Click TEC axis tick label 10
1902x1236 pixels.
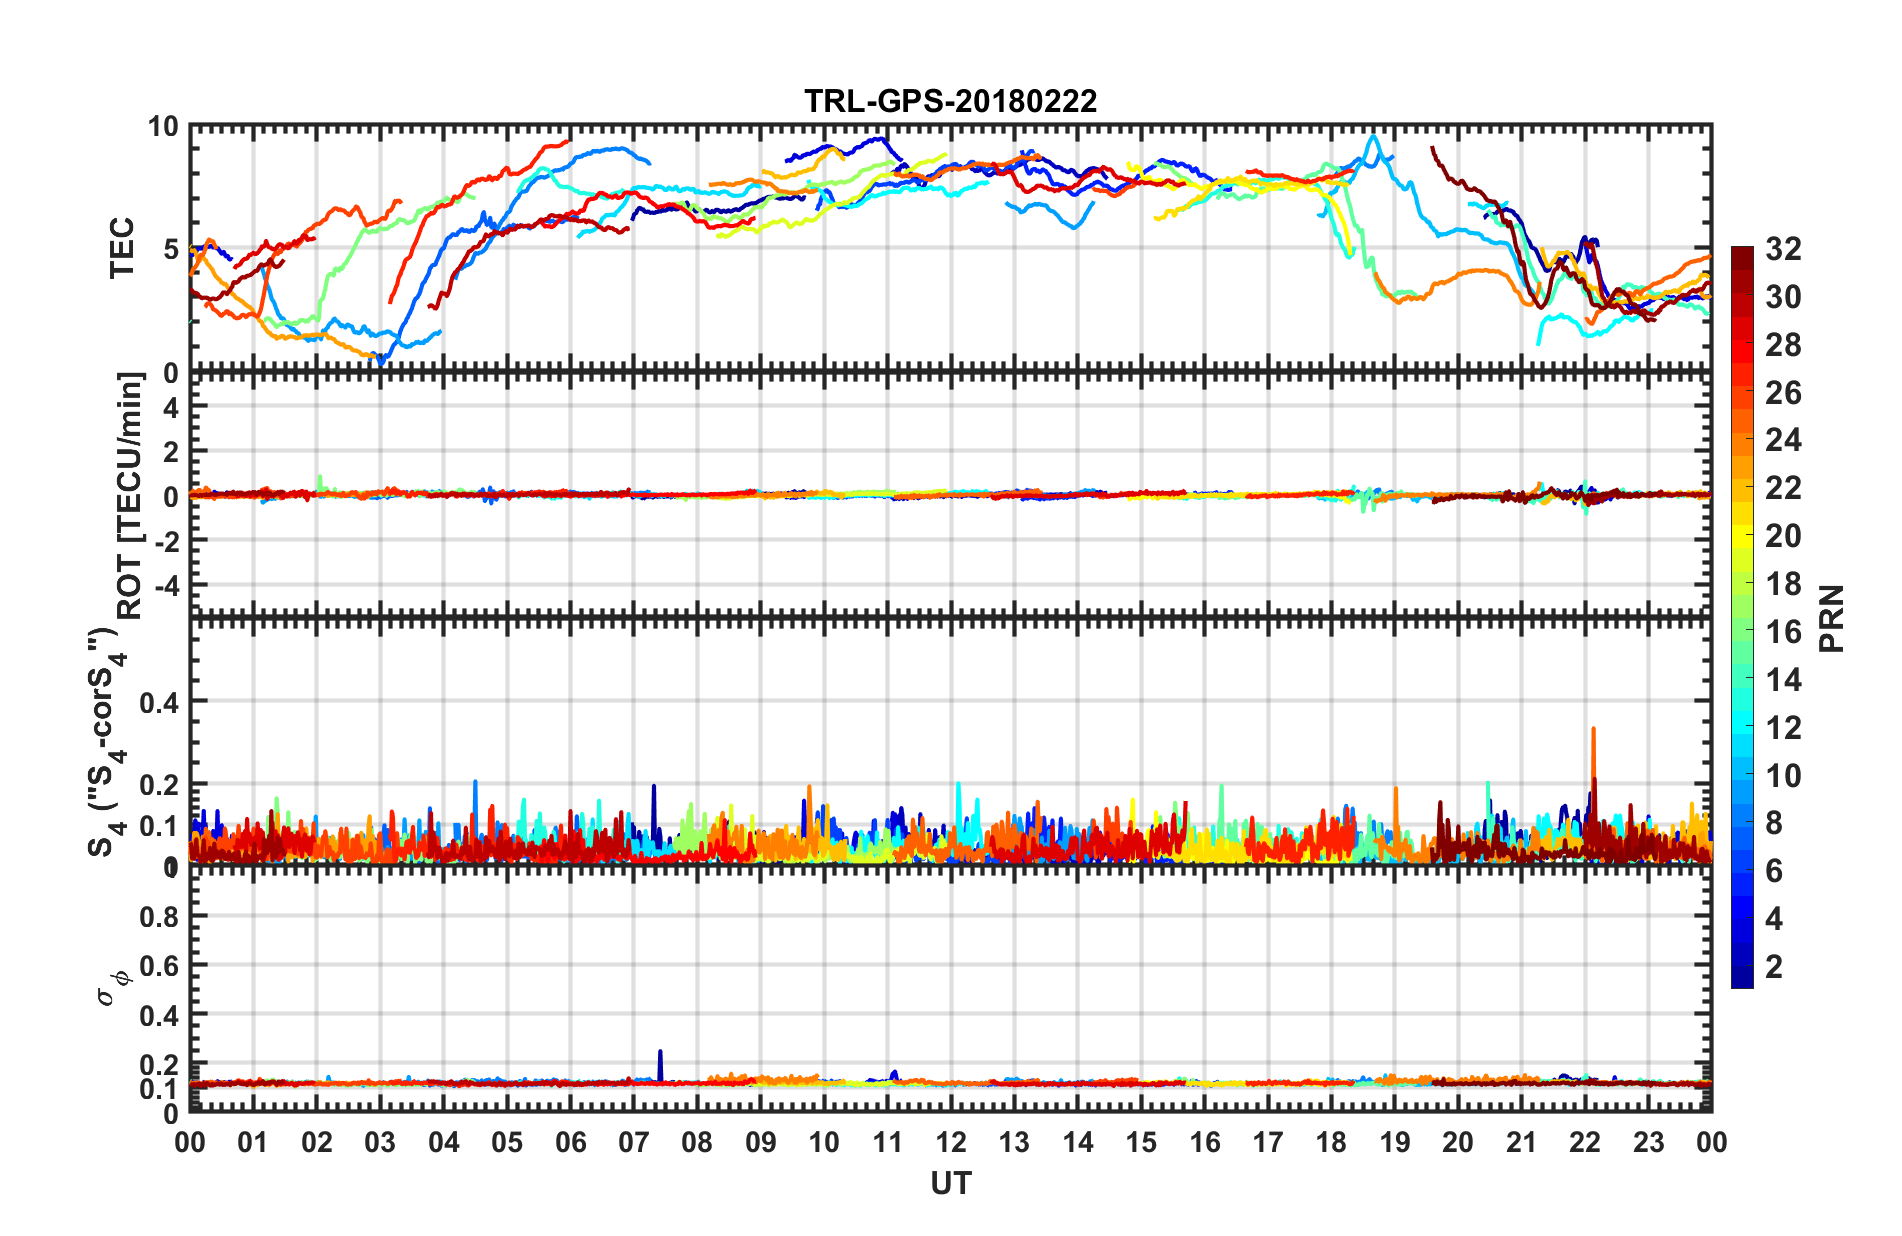pyautogui.click(x=163, y=127)
